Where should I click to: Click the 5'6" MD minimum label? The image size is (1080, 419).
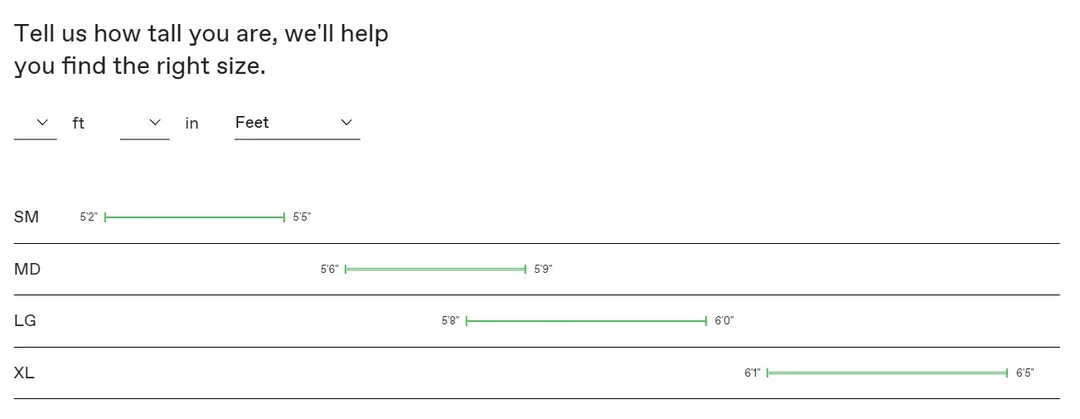(x=330, y=269)
